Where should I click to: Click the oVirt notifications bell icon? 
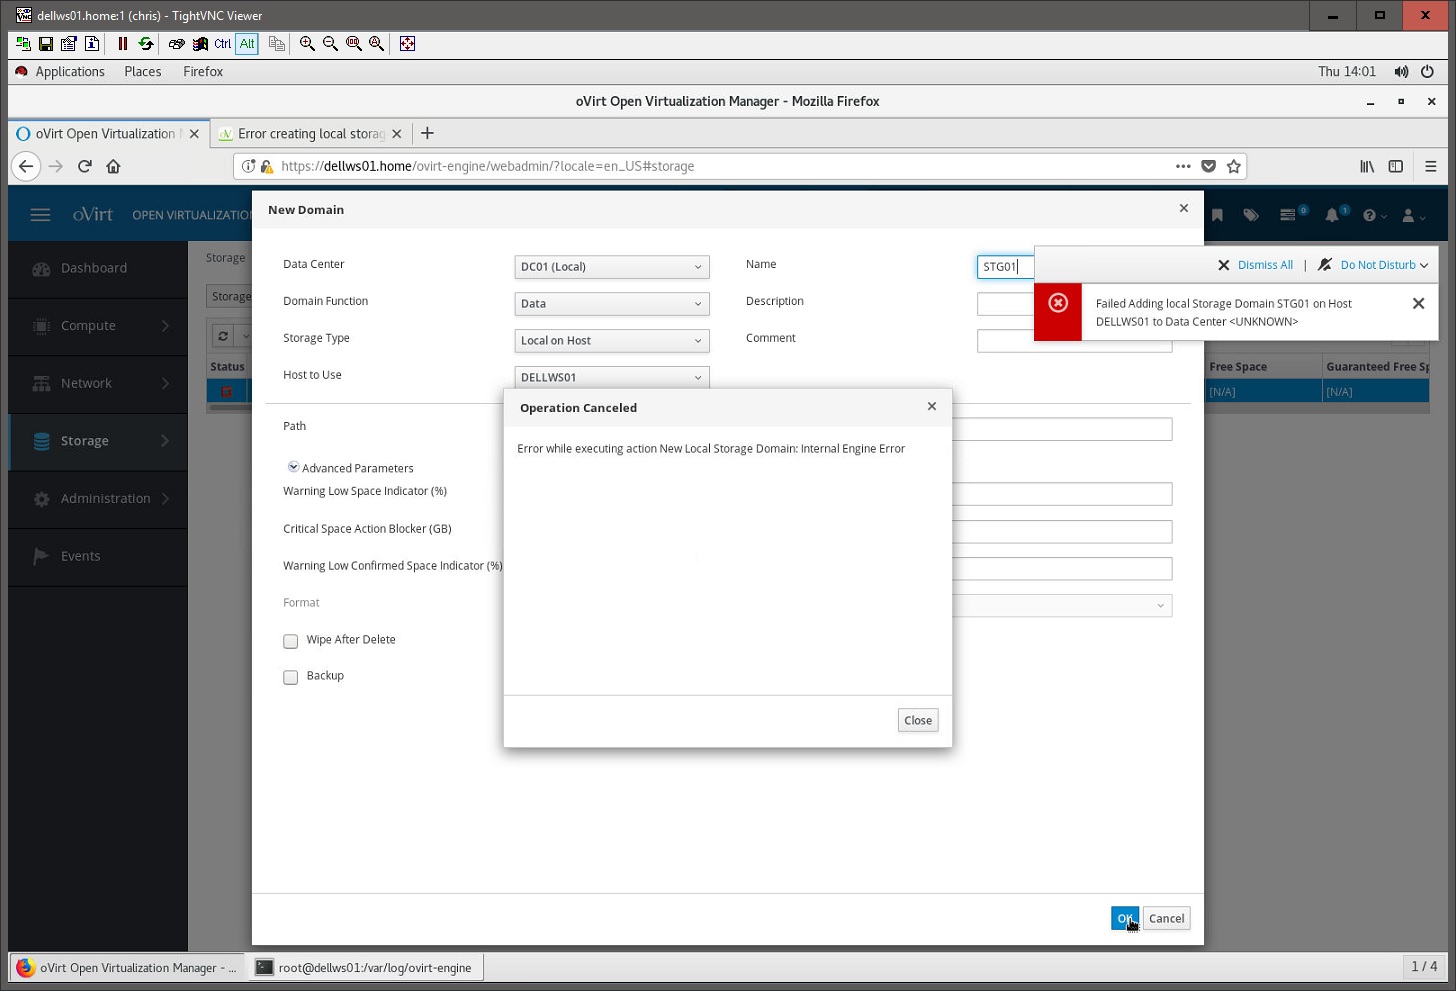click(x=1332, y=215)
